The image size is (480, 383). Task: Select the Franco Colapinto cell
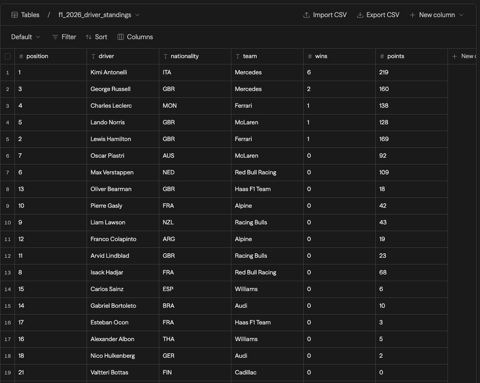123,239
